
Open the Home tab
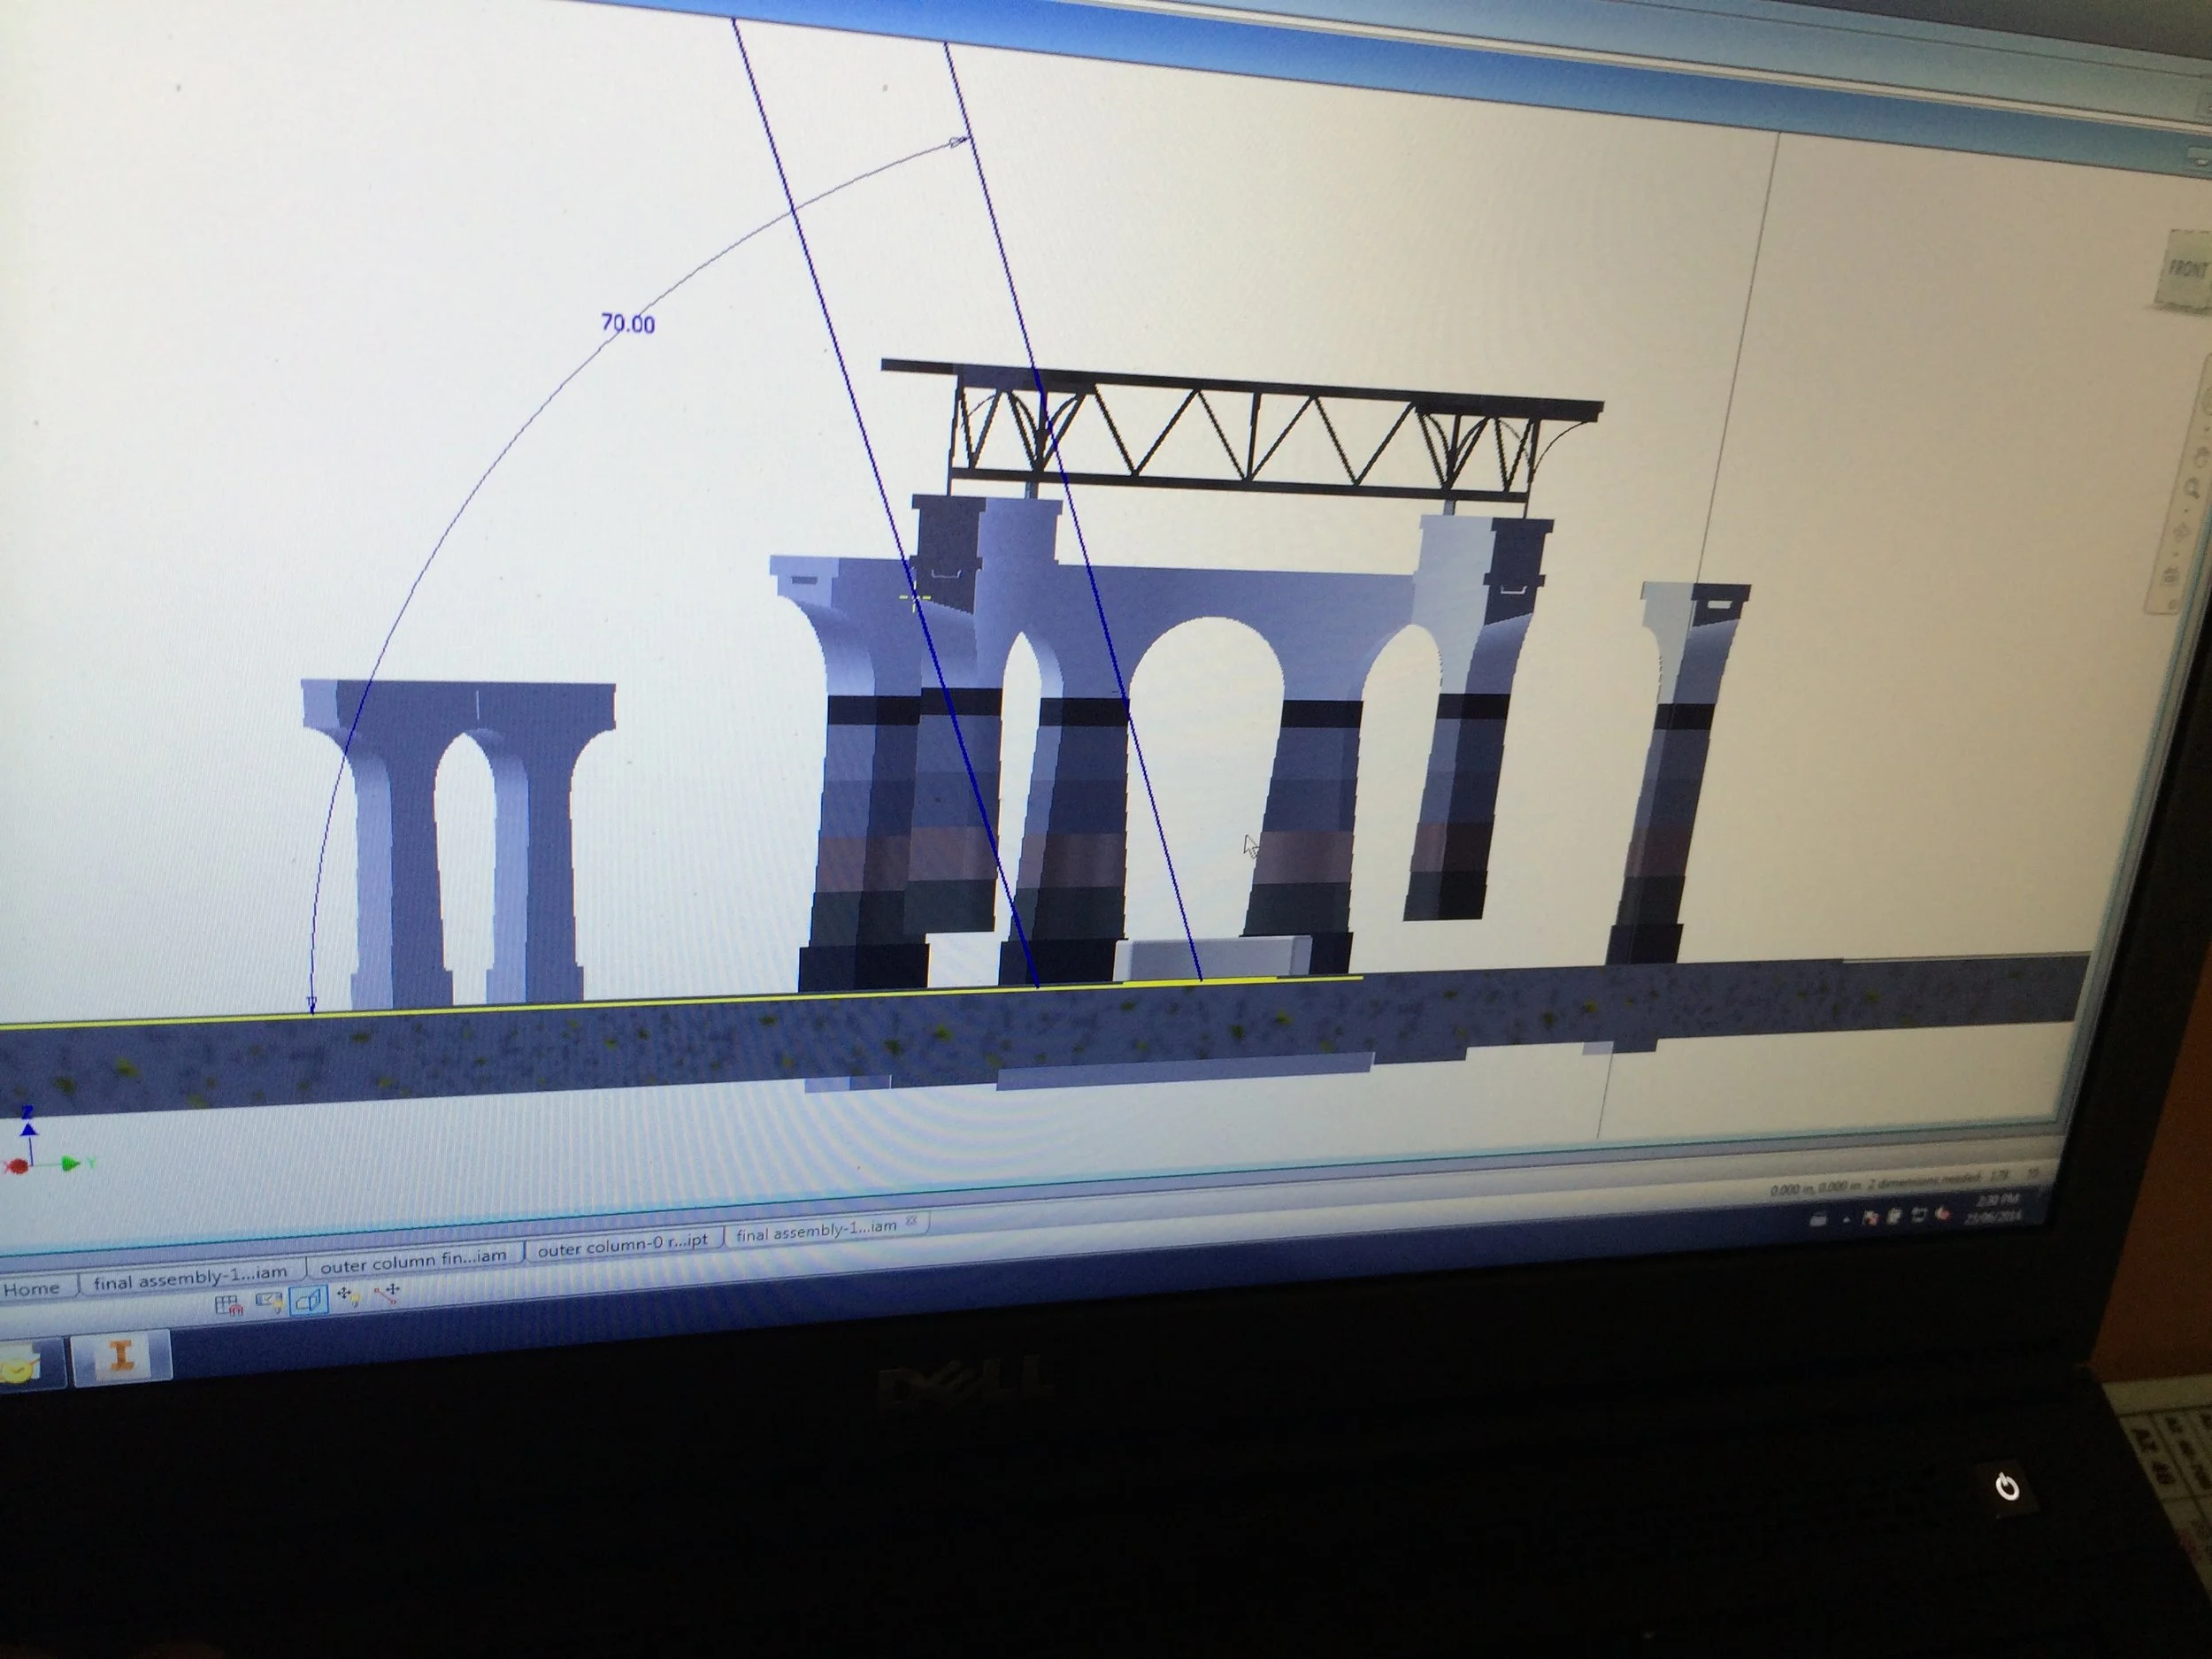tap(32, 1289)
